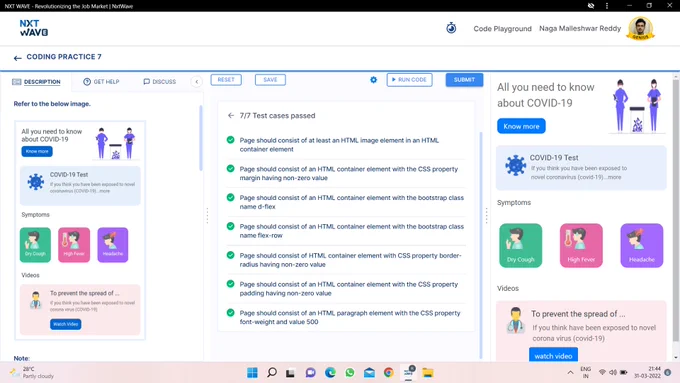Image resolution: width=680 pixels, height=383 pixels.
Task: Click '7/7 Test cases passed' text
Action: (278, 116)
